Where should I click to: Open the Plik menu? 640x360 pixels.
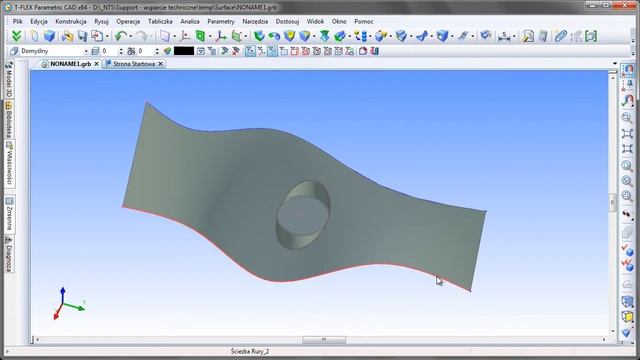click(x=17, y=21)
